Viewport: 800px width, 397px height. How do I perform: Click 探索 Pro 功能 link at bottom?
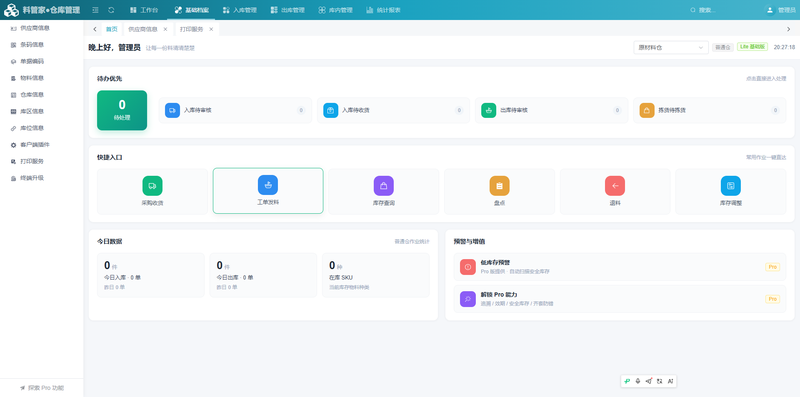coord(42,388)
